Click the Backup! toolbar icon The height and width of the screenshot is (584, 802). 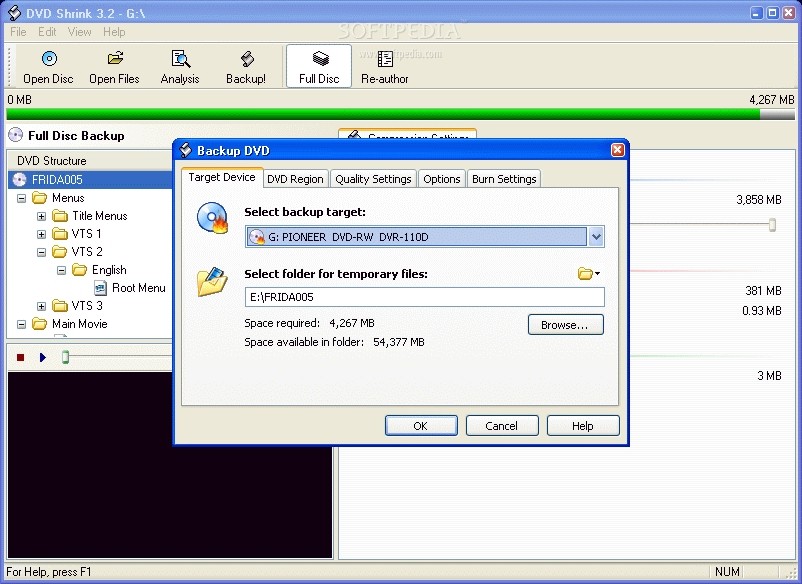246,67
